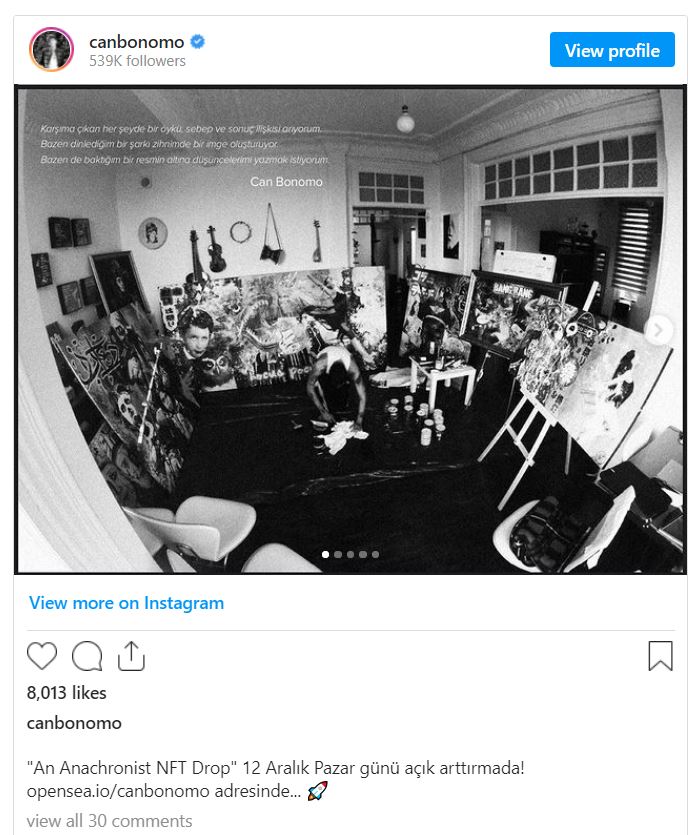Open canbonomo's round profile avatar
The height and width of the screenshot is (835, 698).
51,49
